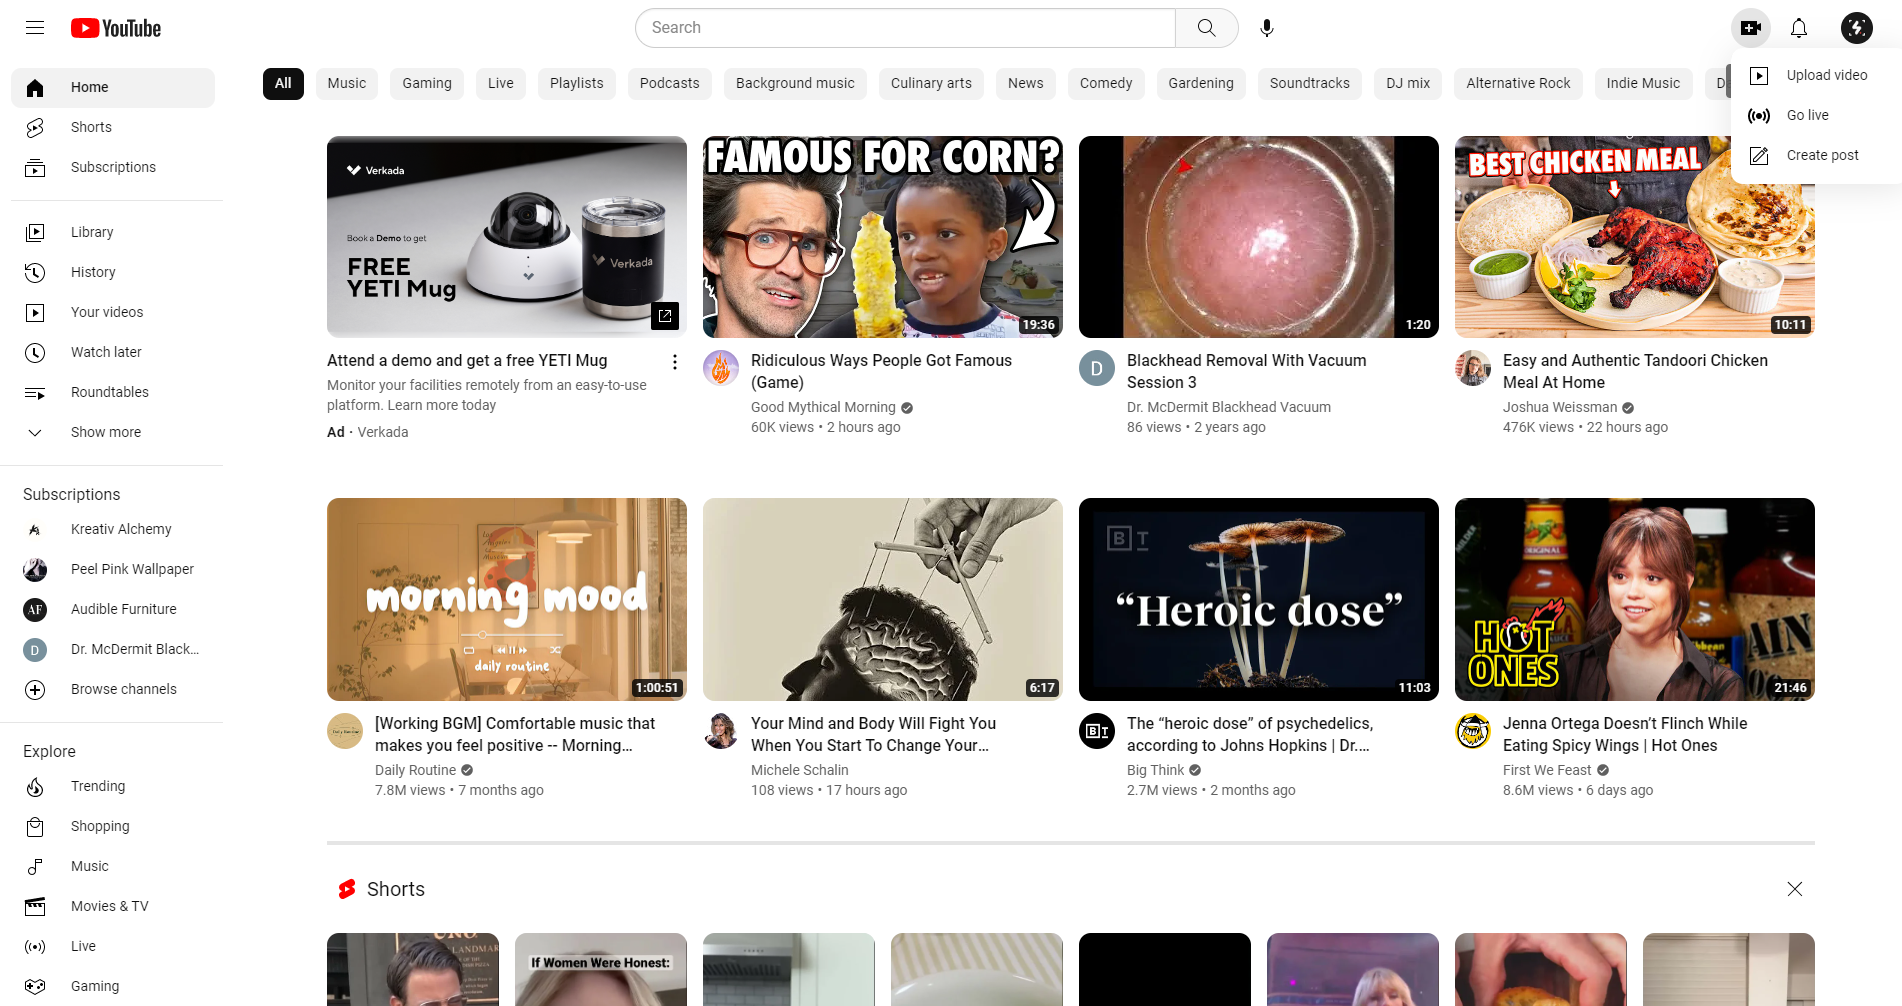Open the Hot Ones video thumbnail
Screen dimensions: 1902x1006
[x=1635, y=599]
